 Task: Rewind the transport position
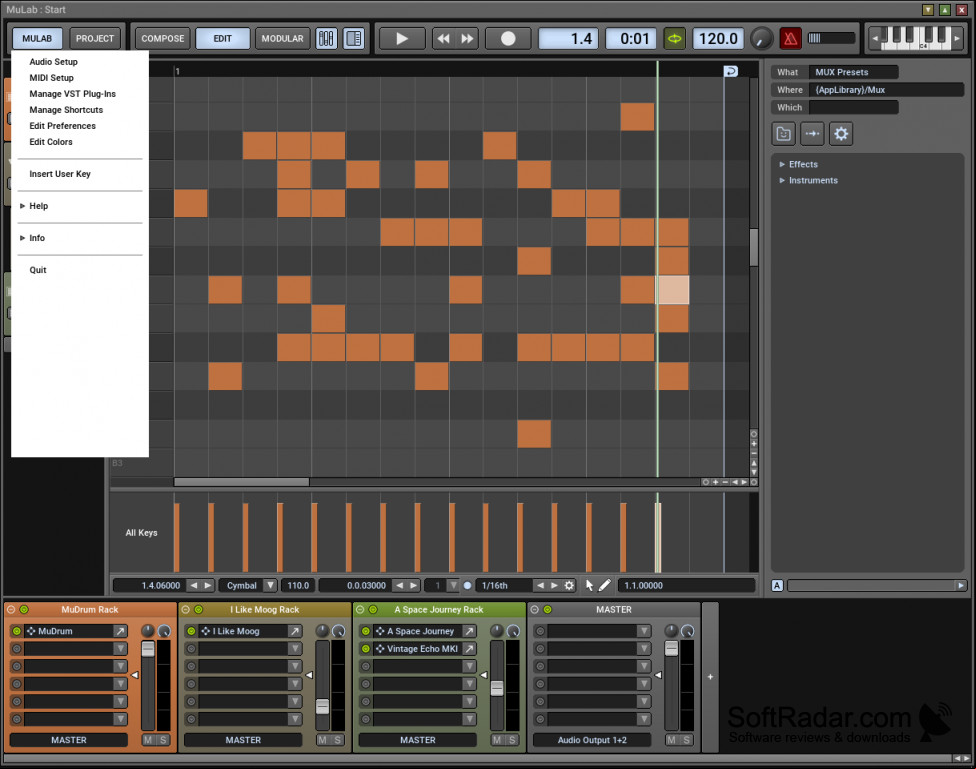click(443, 39)
